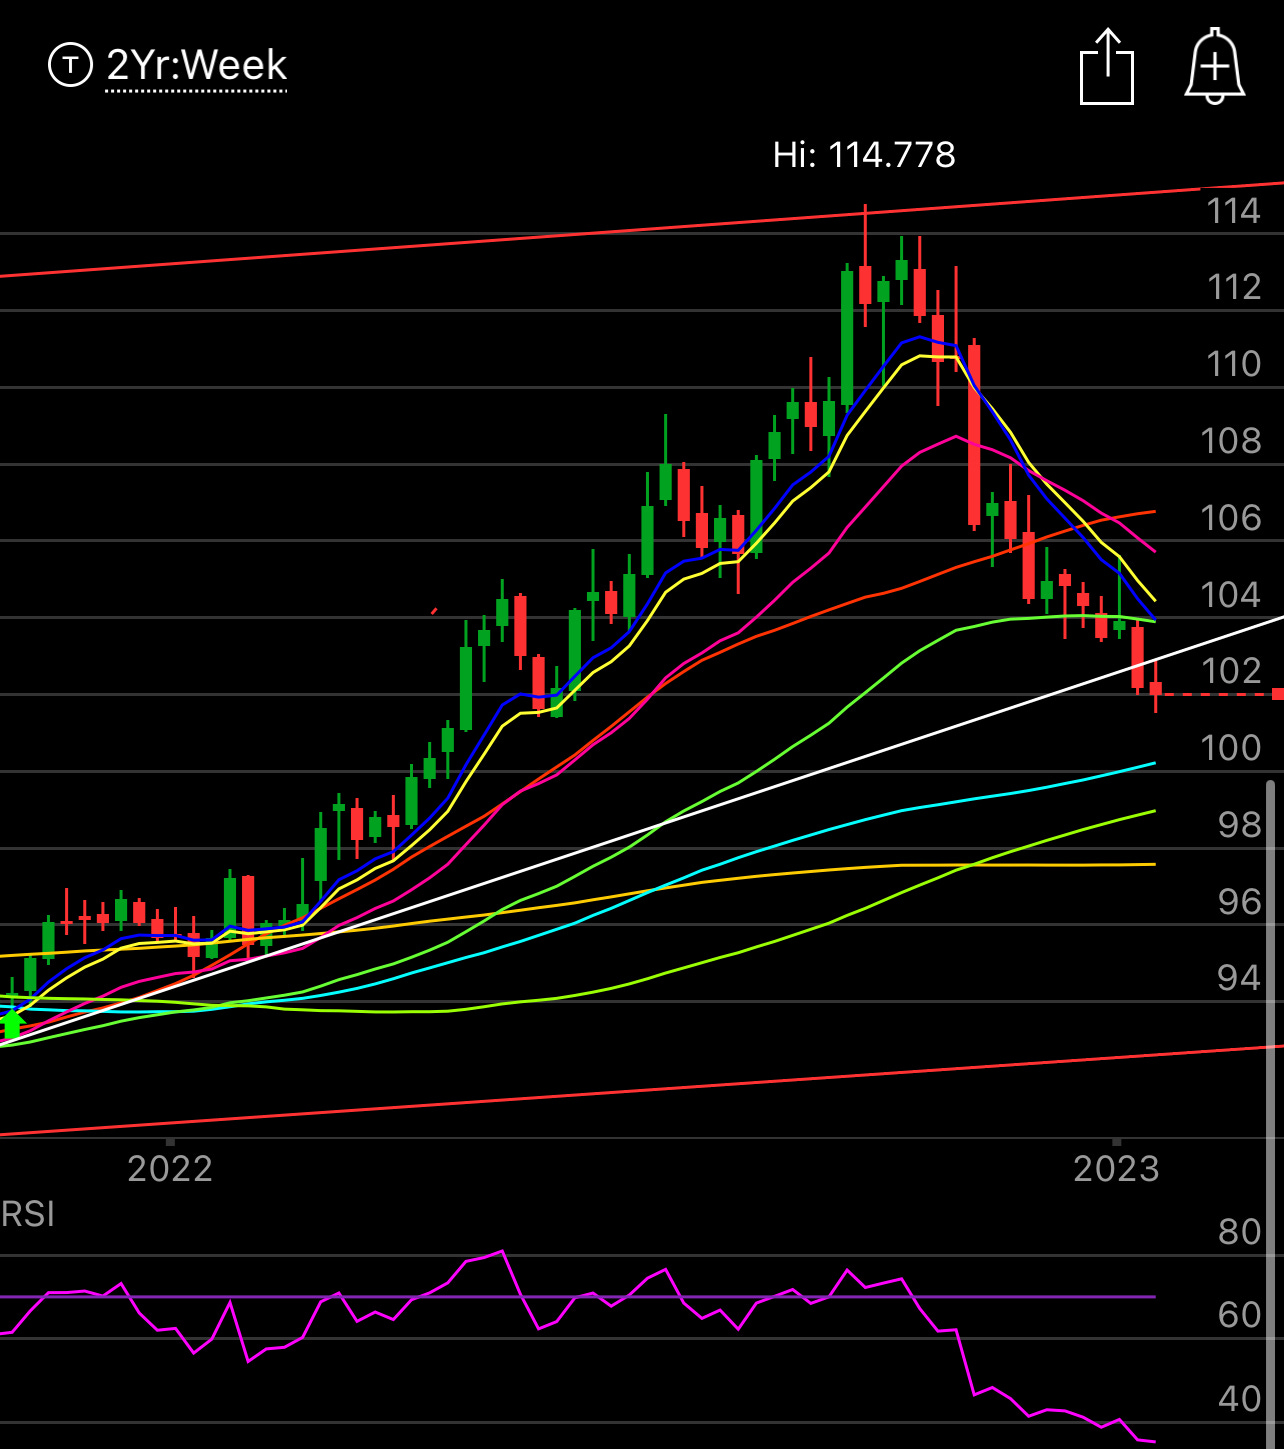The image size is (1284, 1449).
Task: Tap the 2023 date axis label
Action: pos(1116,1169)
